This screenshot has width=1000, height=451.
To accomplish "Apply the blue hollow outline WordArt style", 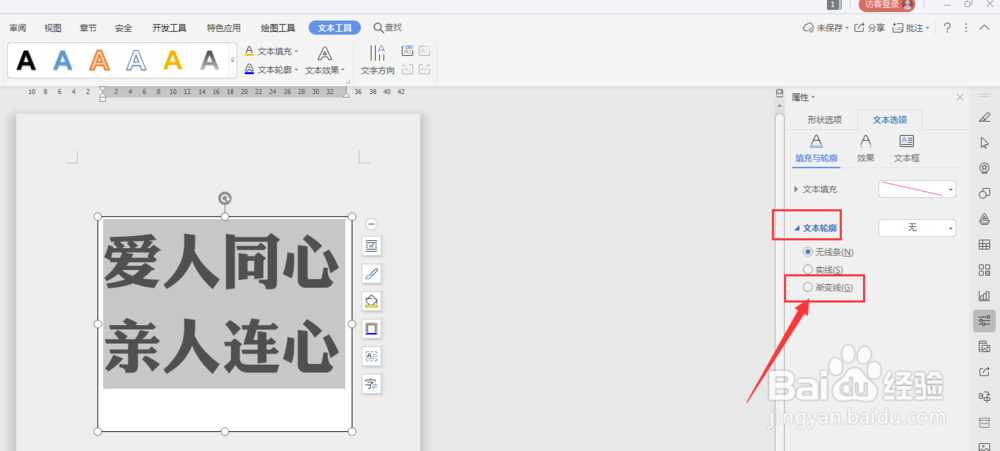I will tap(136, 61).
